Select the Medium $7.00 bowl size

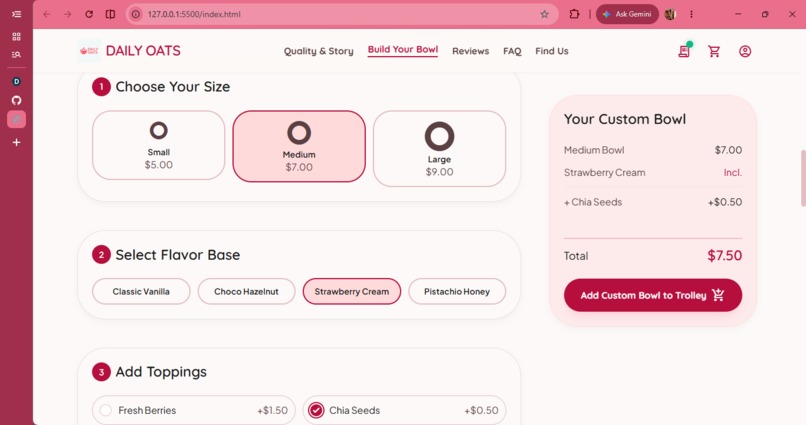point(299,146)
